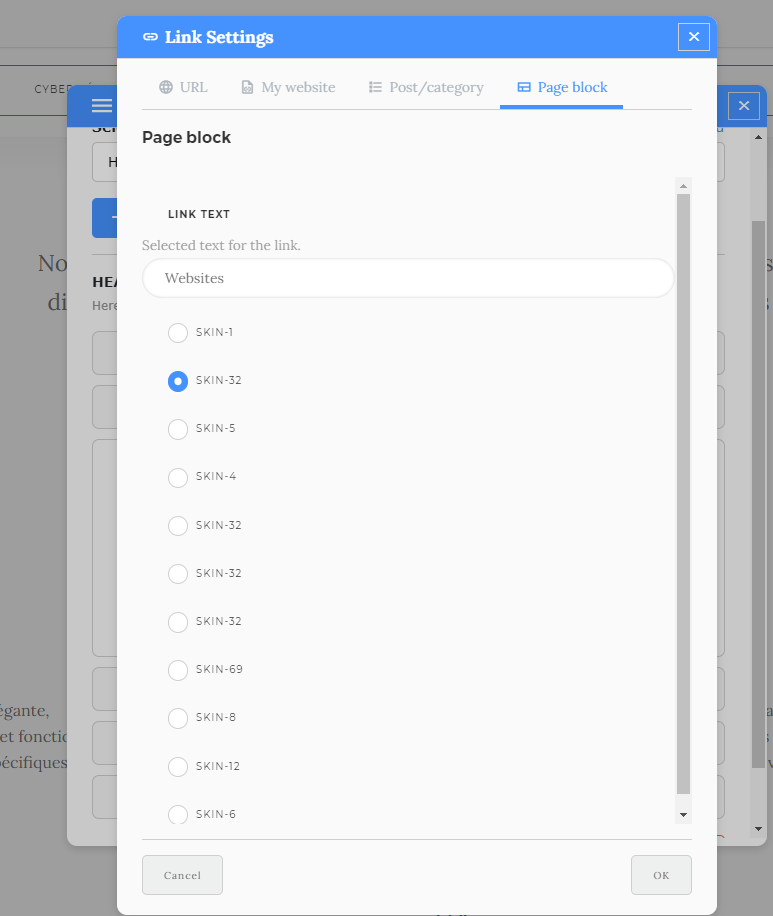Select the Post/category tab
Viewport: 773px width, 916px height.
tap(426, 87)
